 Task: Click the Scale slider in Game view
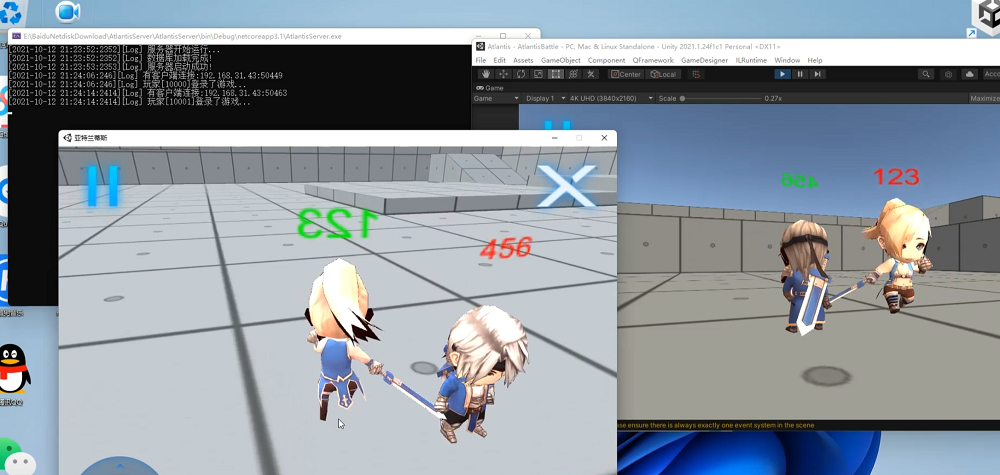721,99
